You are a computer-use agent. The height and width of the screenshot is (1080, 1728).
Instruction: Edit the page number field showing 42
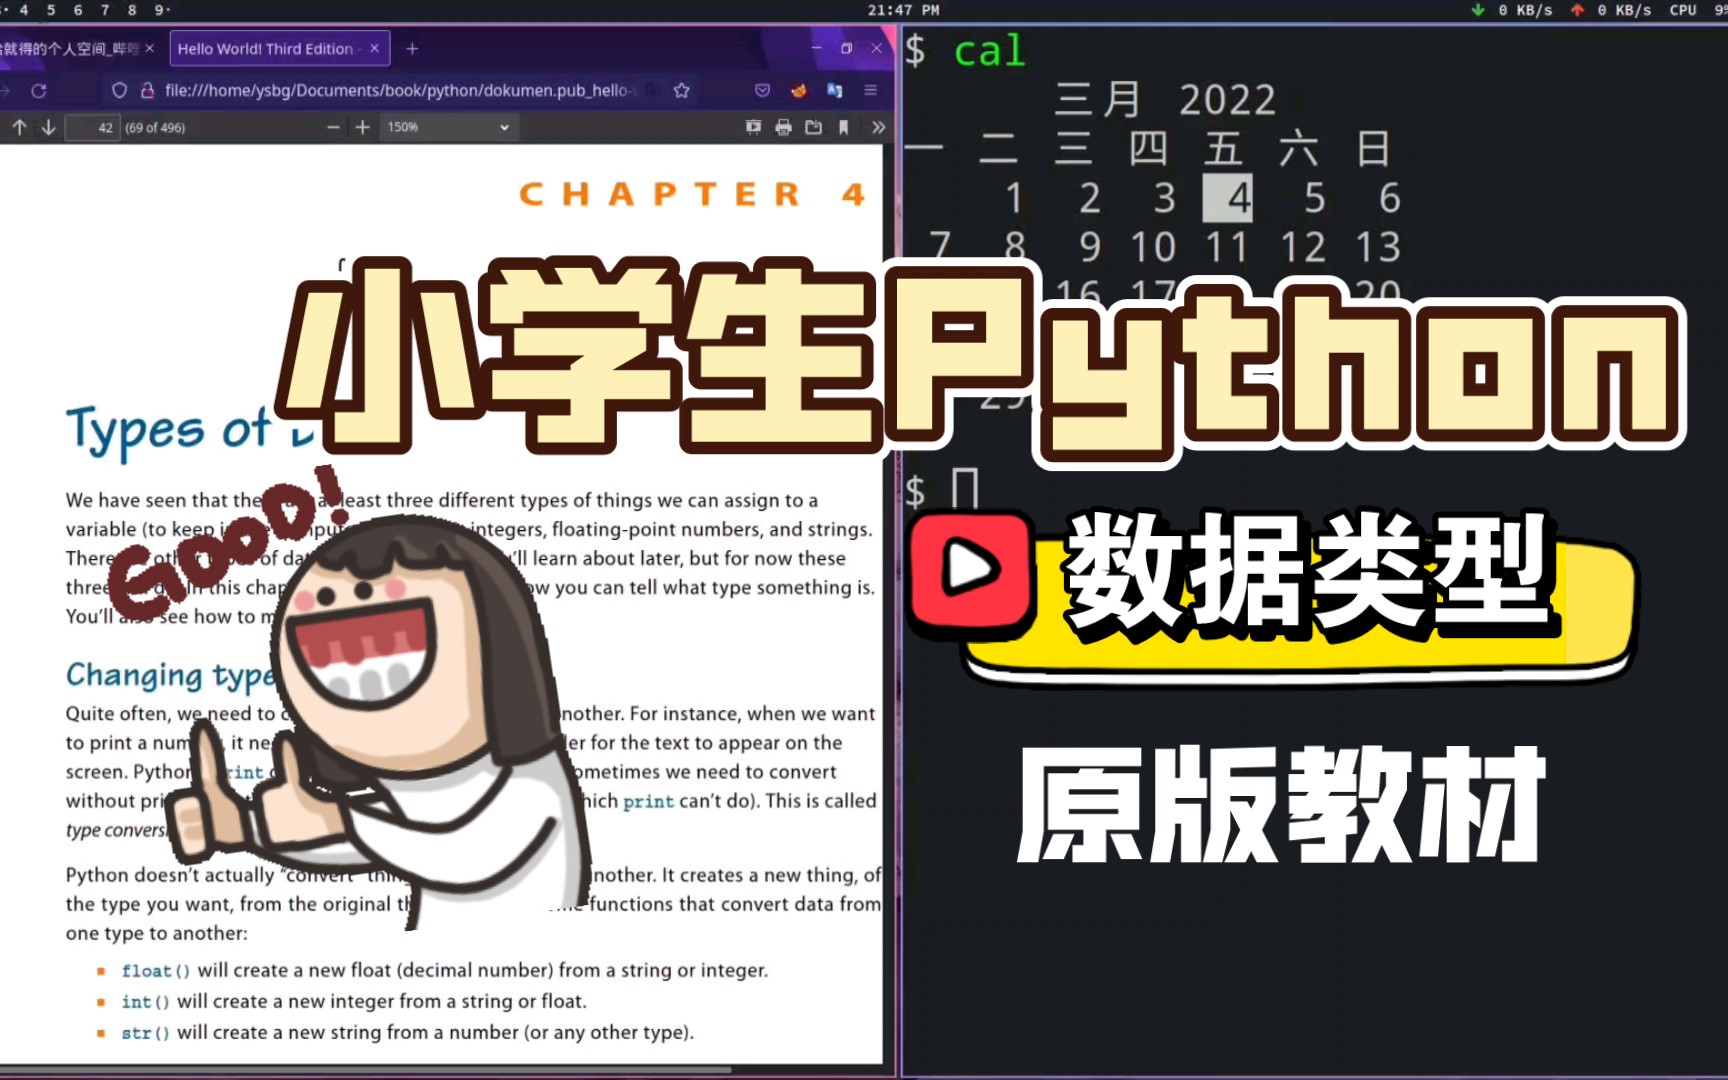(92, 127)
